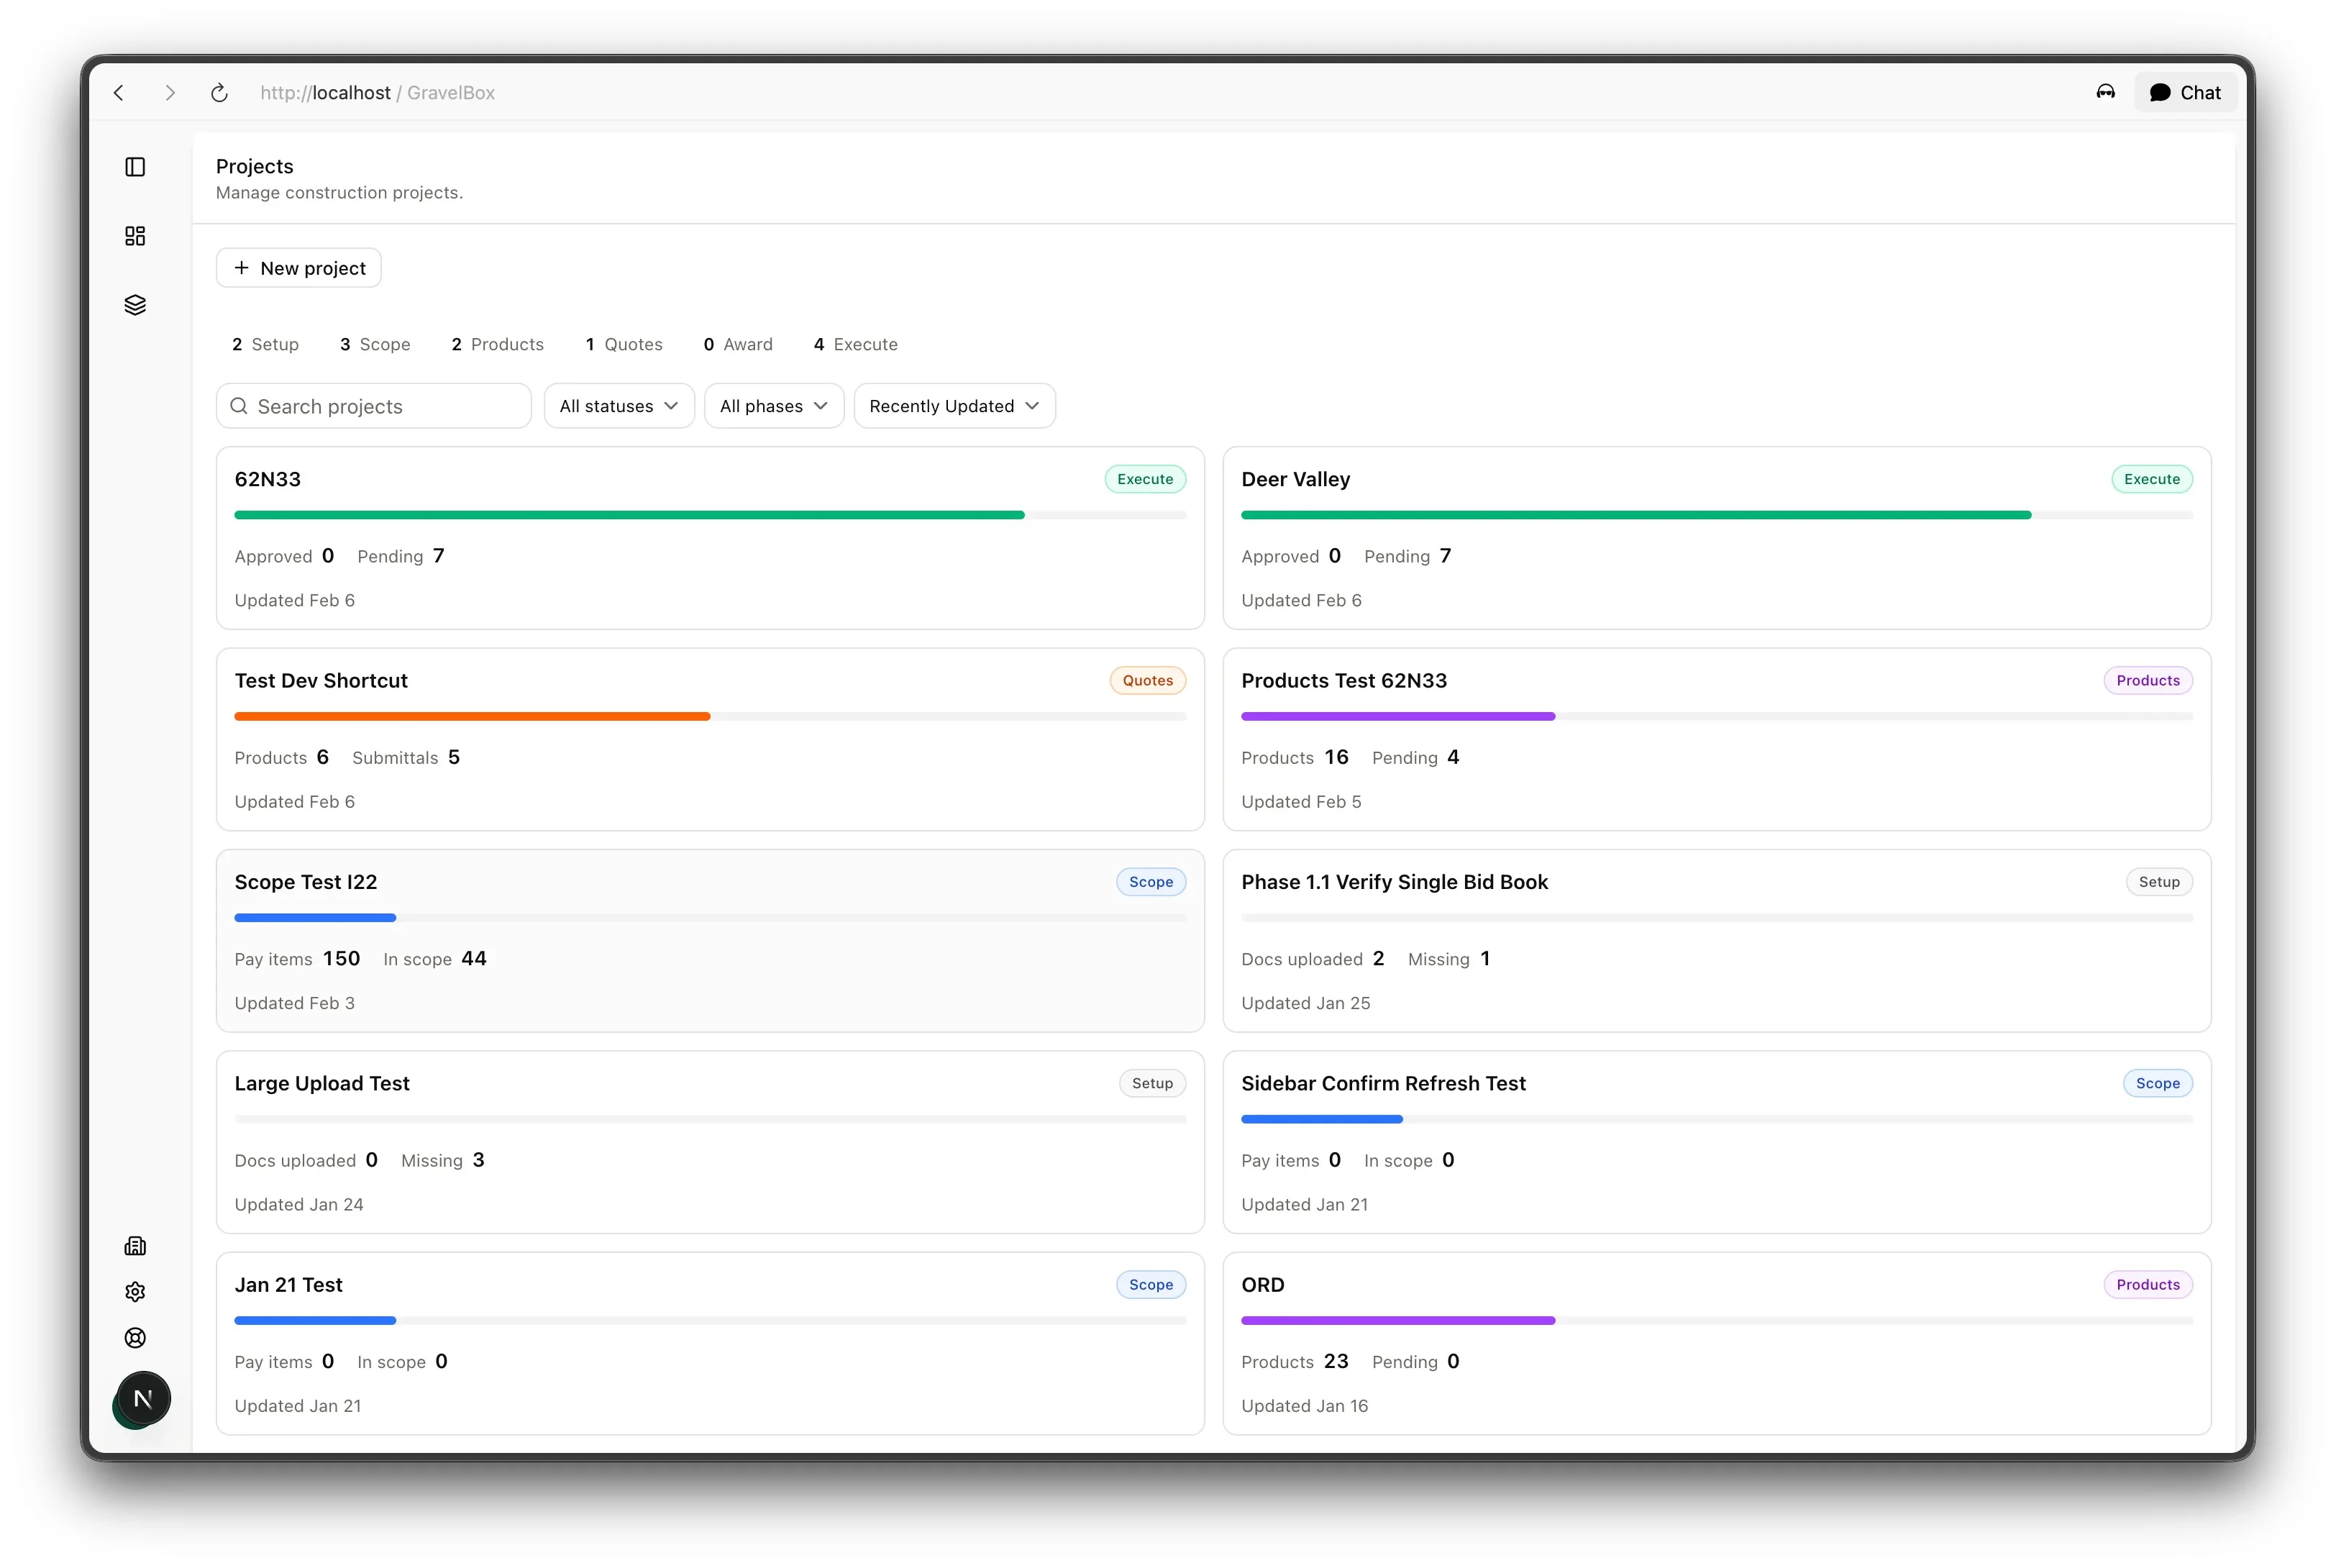The height and width of the screenshot is (1568, 2336).
Task: Open Chat in the top right corner
Action: (x=2186, y=92)
